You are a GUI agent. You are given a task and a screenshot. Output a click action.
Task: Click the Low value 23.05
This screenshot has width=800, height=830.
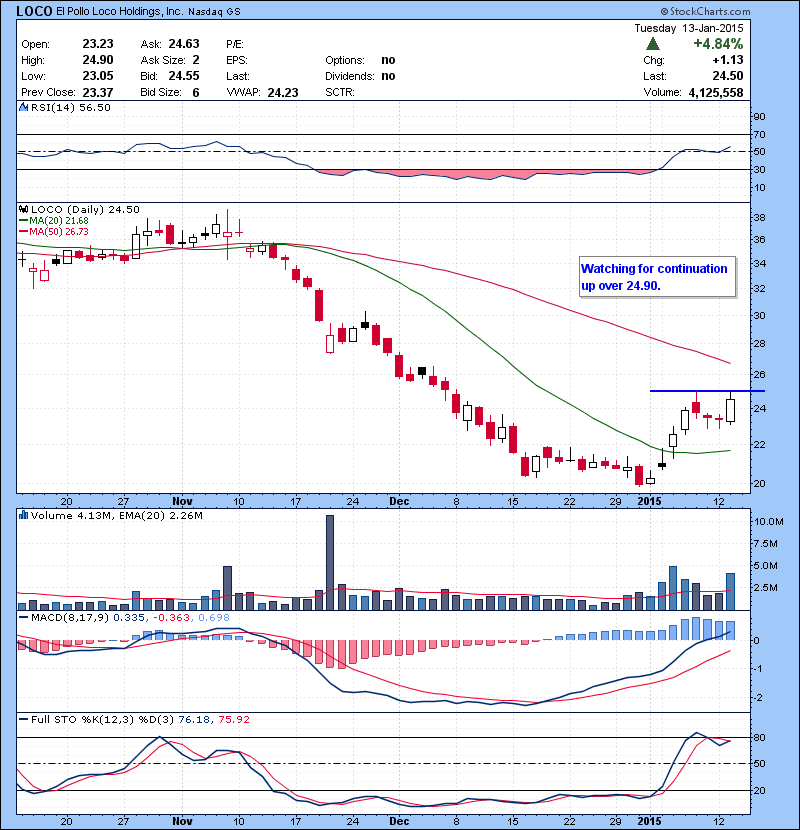98,76
